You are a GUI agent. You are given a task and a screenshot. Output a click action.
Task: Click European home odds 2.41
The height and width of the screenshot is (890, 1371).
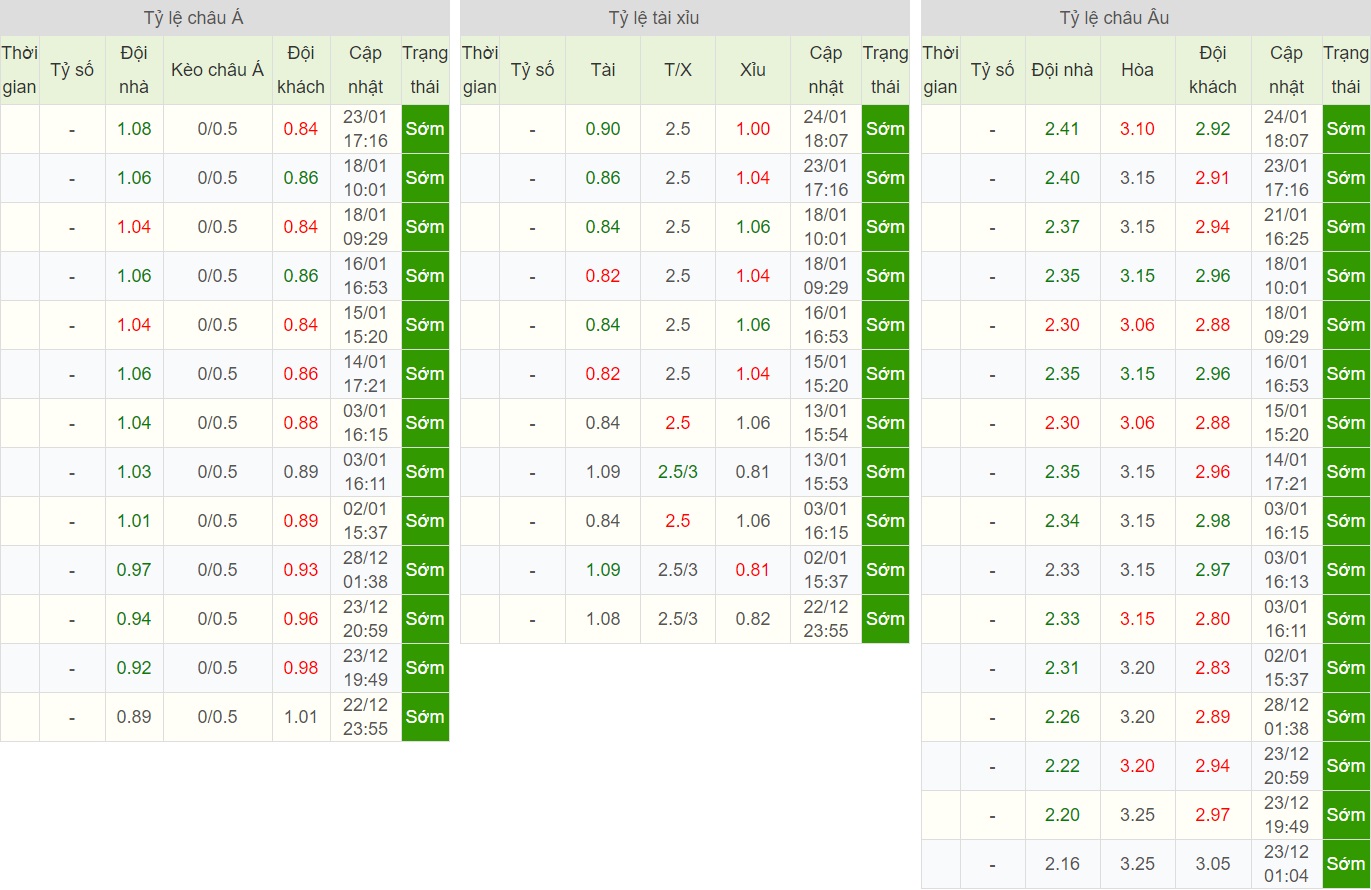tap(1063, 129)
